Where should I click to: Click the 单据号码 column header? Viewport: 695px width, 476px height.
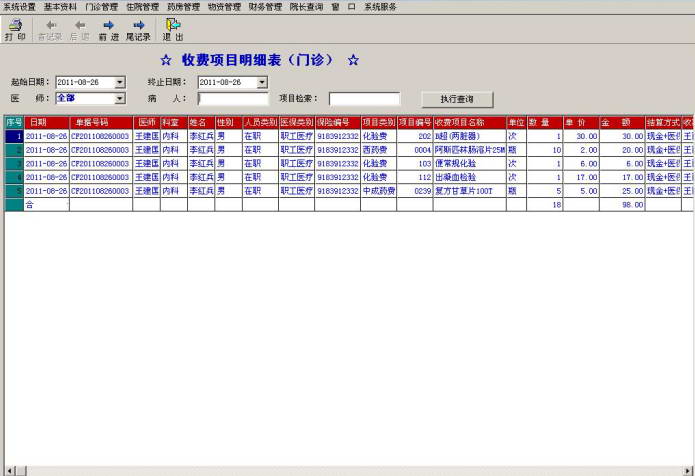point(101,122)
